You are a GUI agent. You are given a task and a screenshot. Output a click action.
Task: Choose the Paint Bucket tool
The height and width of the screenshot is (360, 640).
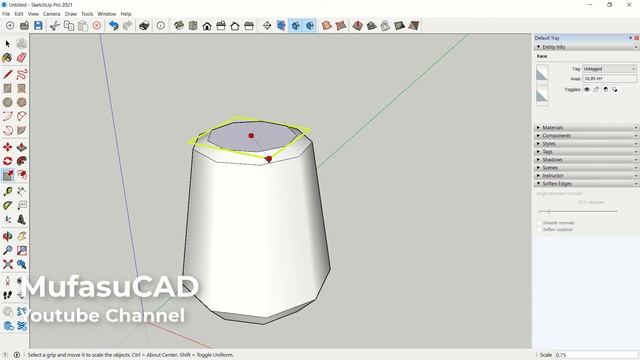point(8,58)
